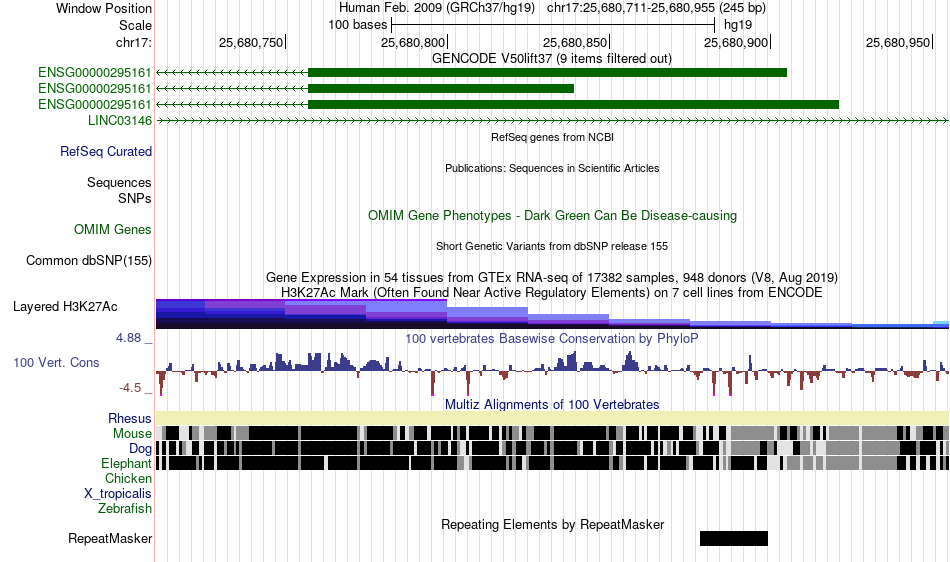Open the 100 Vert. Cons label
This screenshot has height=562, width=950.
click(56, 363)
